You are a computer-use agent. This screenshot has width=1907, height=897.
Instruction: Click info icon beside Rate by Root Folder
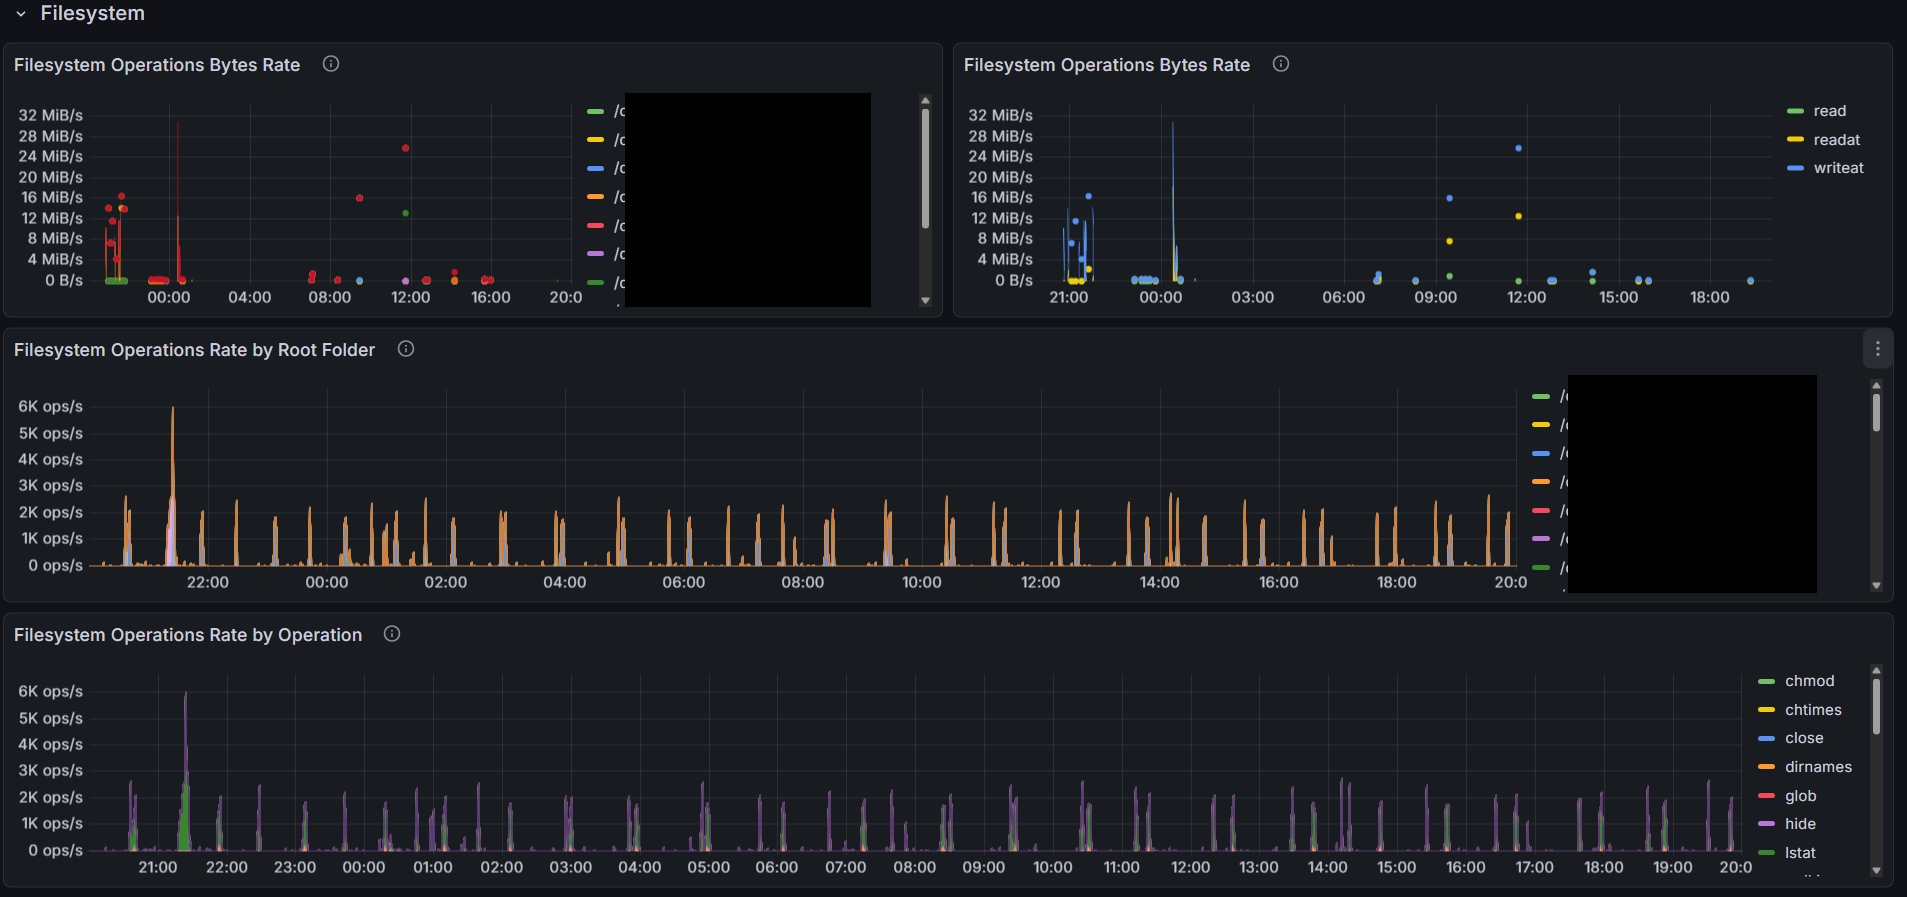[x=406, y=349]
